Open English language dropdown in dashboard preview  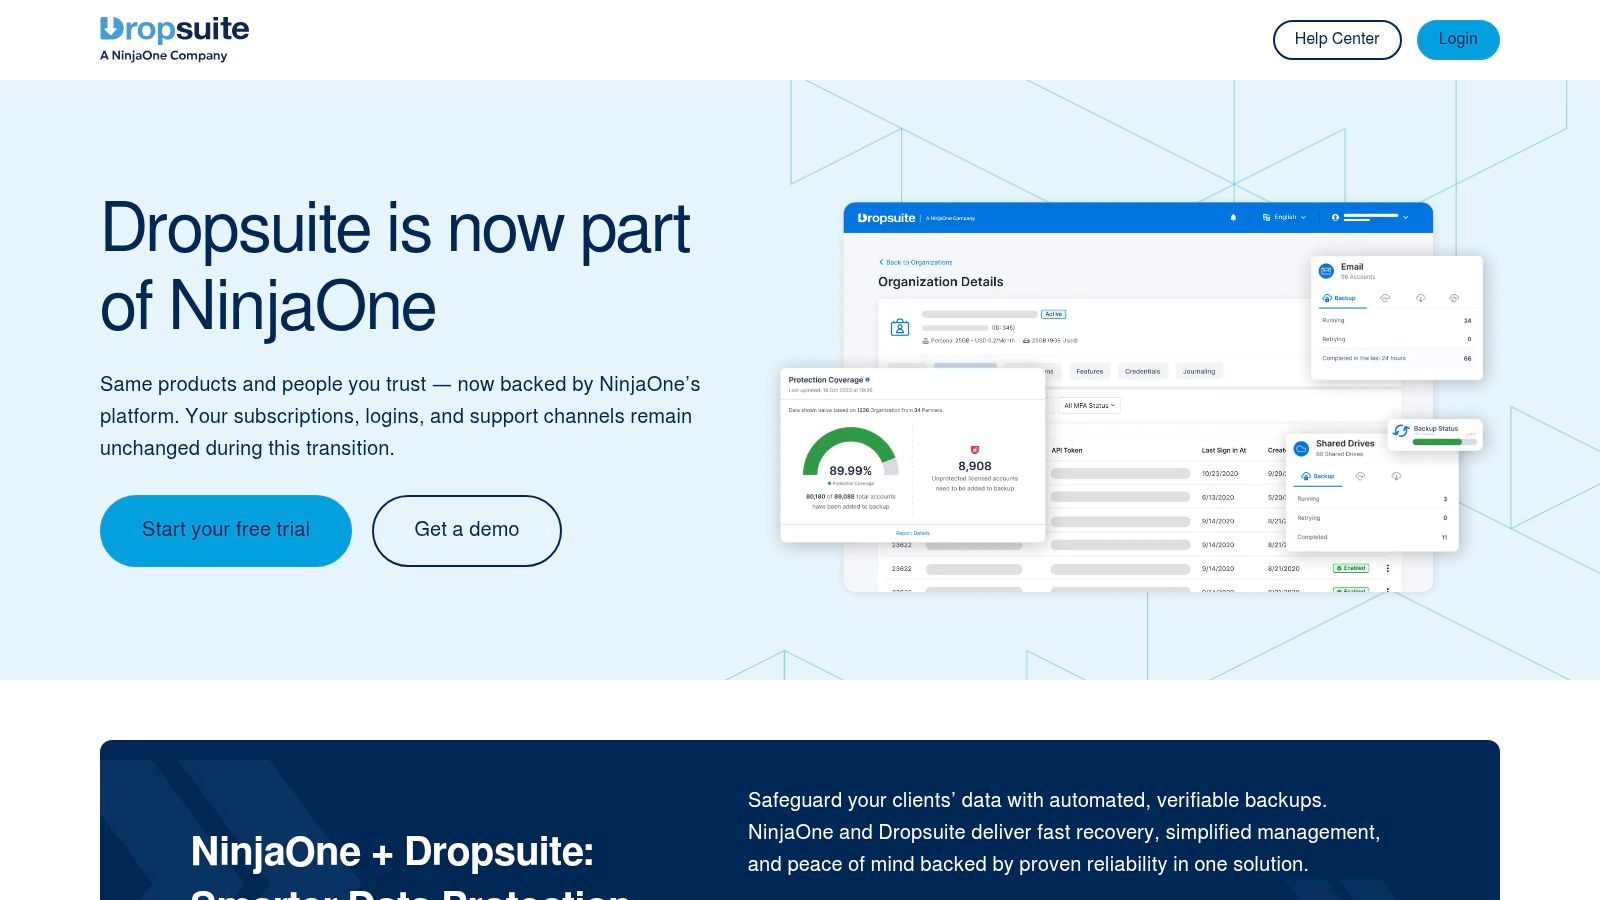pos(1285,217)
